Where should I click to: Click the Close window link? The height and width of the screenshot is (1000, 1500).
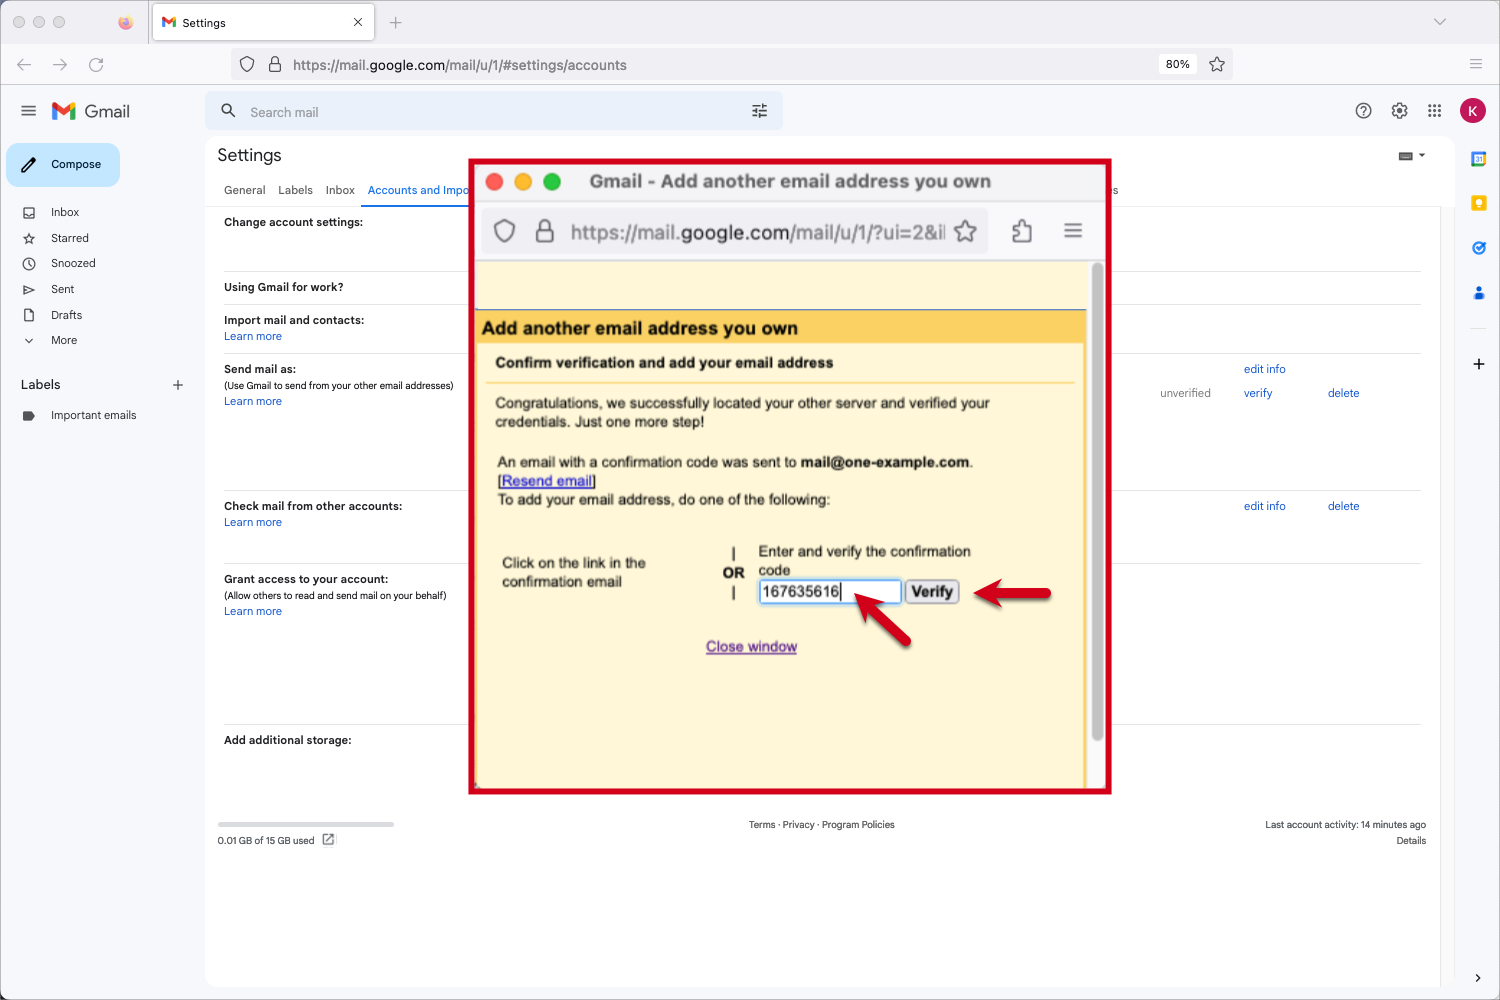point(751,647)
